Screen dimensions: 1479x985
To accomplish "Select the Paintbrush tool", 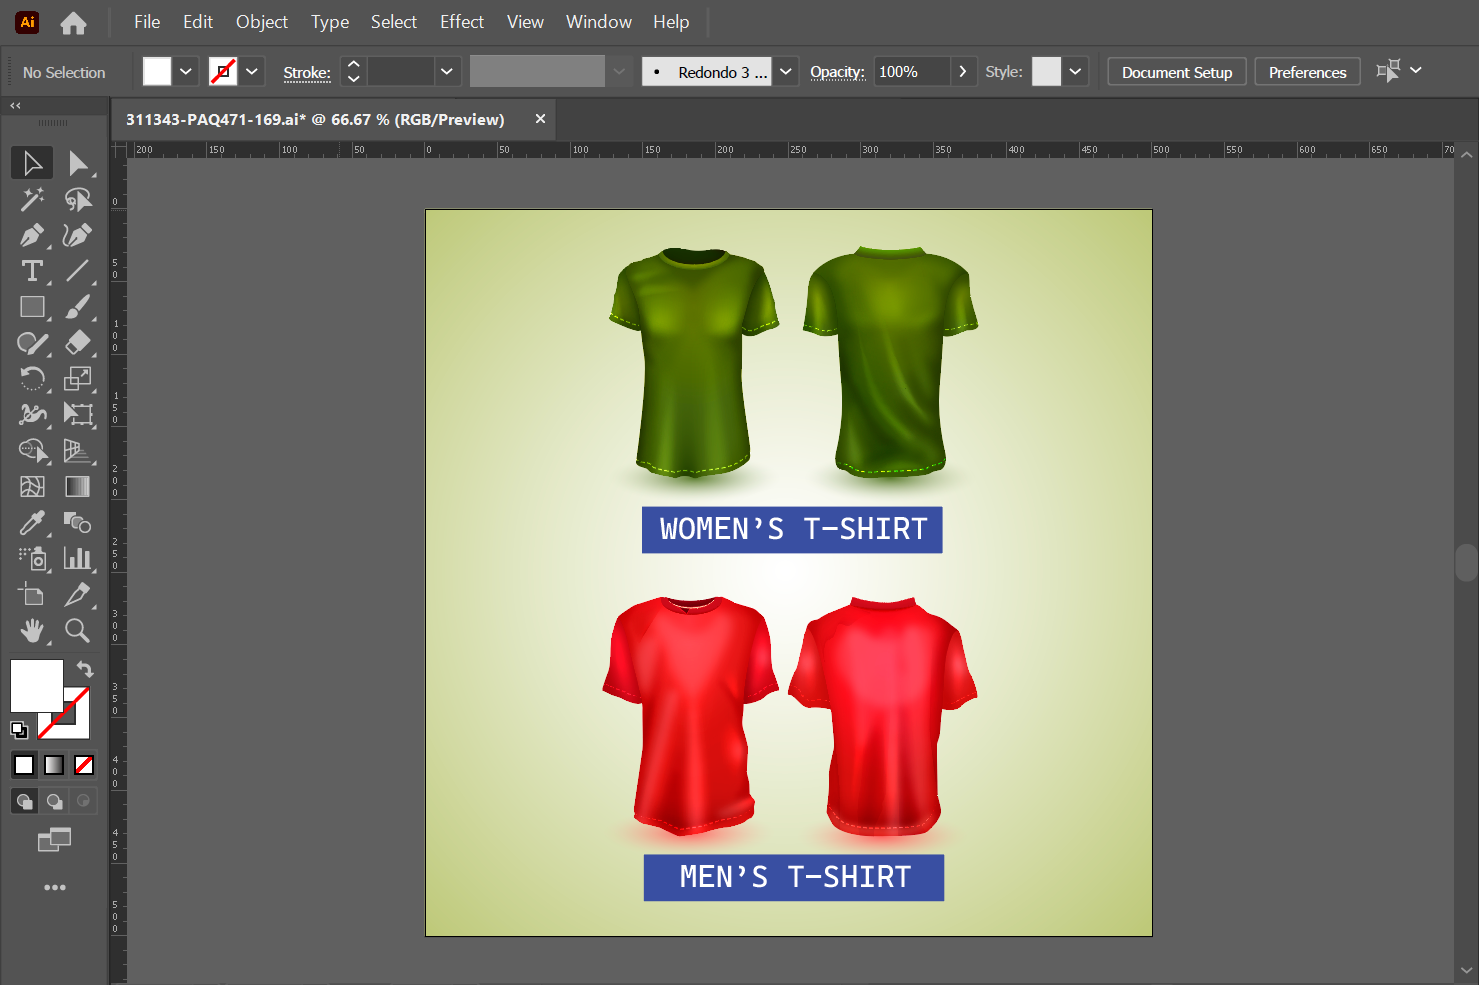I will tap(78, 307).
